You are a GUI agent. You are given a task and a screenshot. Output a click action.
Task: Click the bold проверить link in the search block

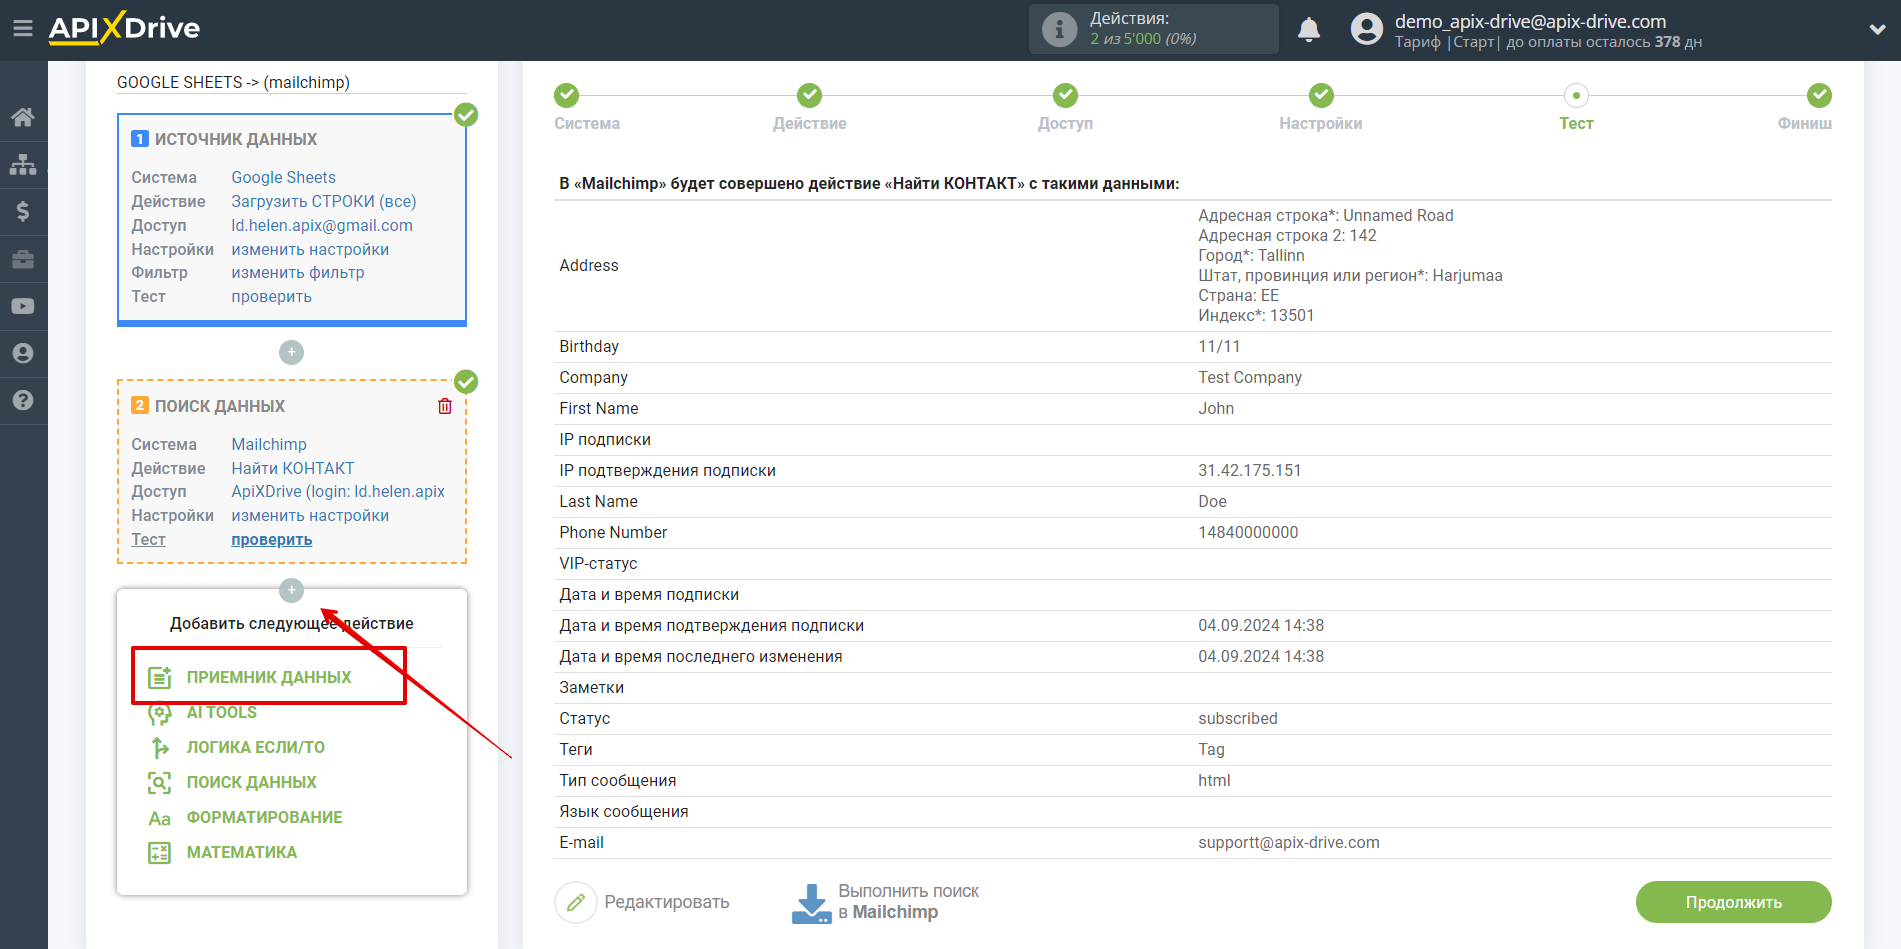[272, 539]
